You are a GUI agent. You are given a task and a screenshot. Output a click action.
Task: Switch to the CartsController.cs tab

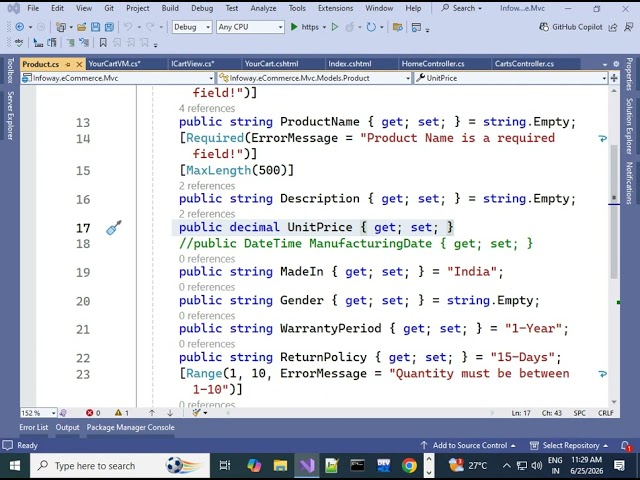524,64
